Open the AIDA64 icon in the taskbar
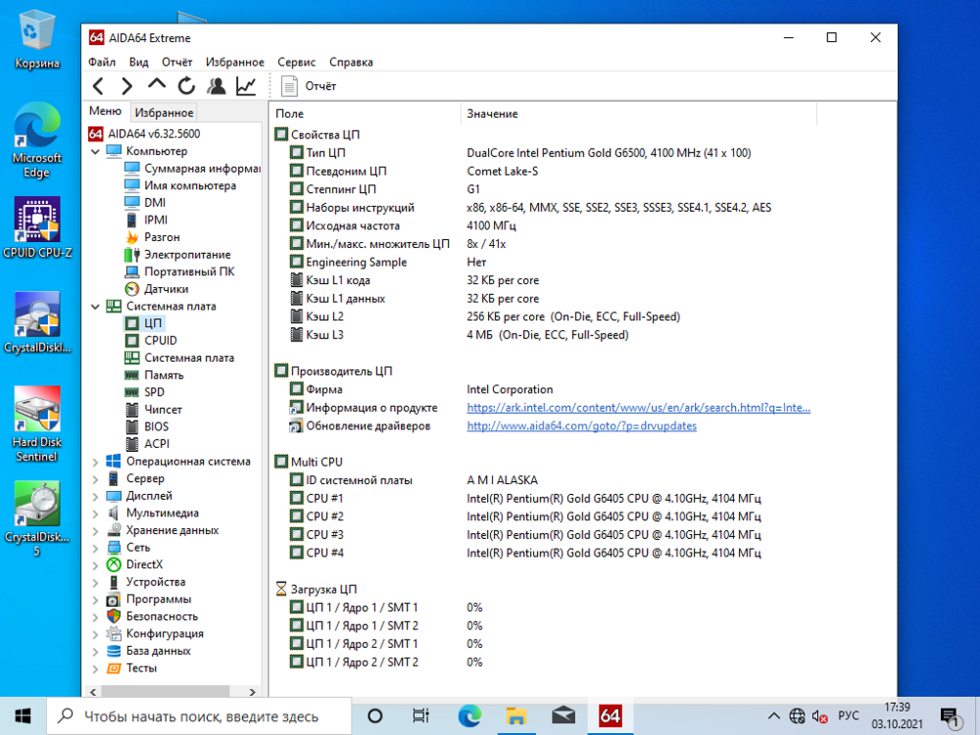 tap(610, 716)
